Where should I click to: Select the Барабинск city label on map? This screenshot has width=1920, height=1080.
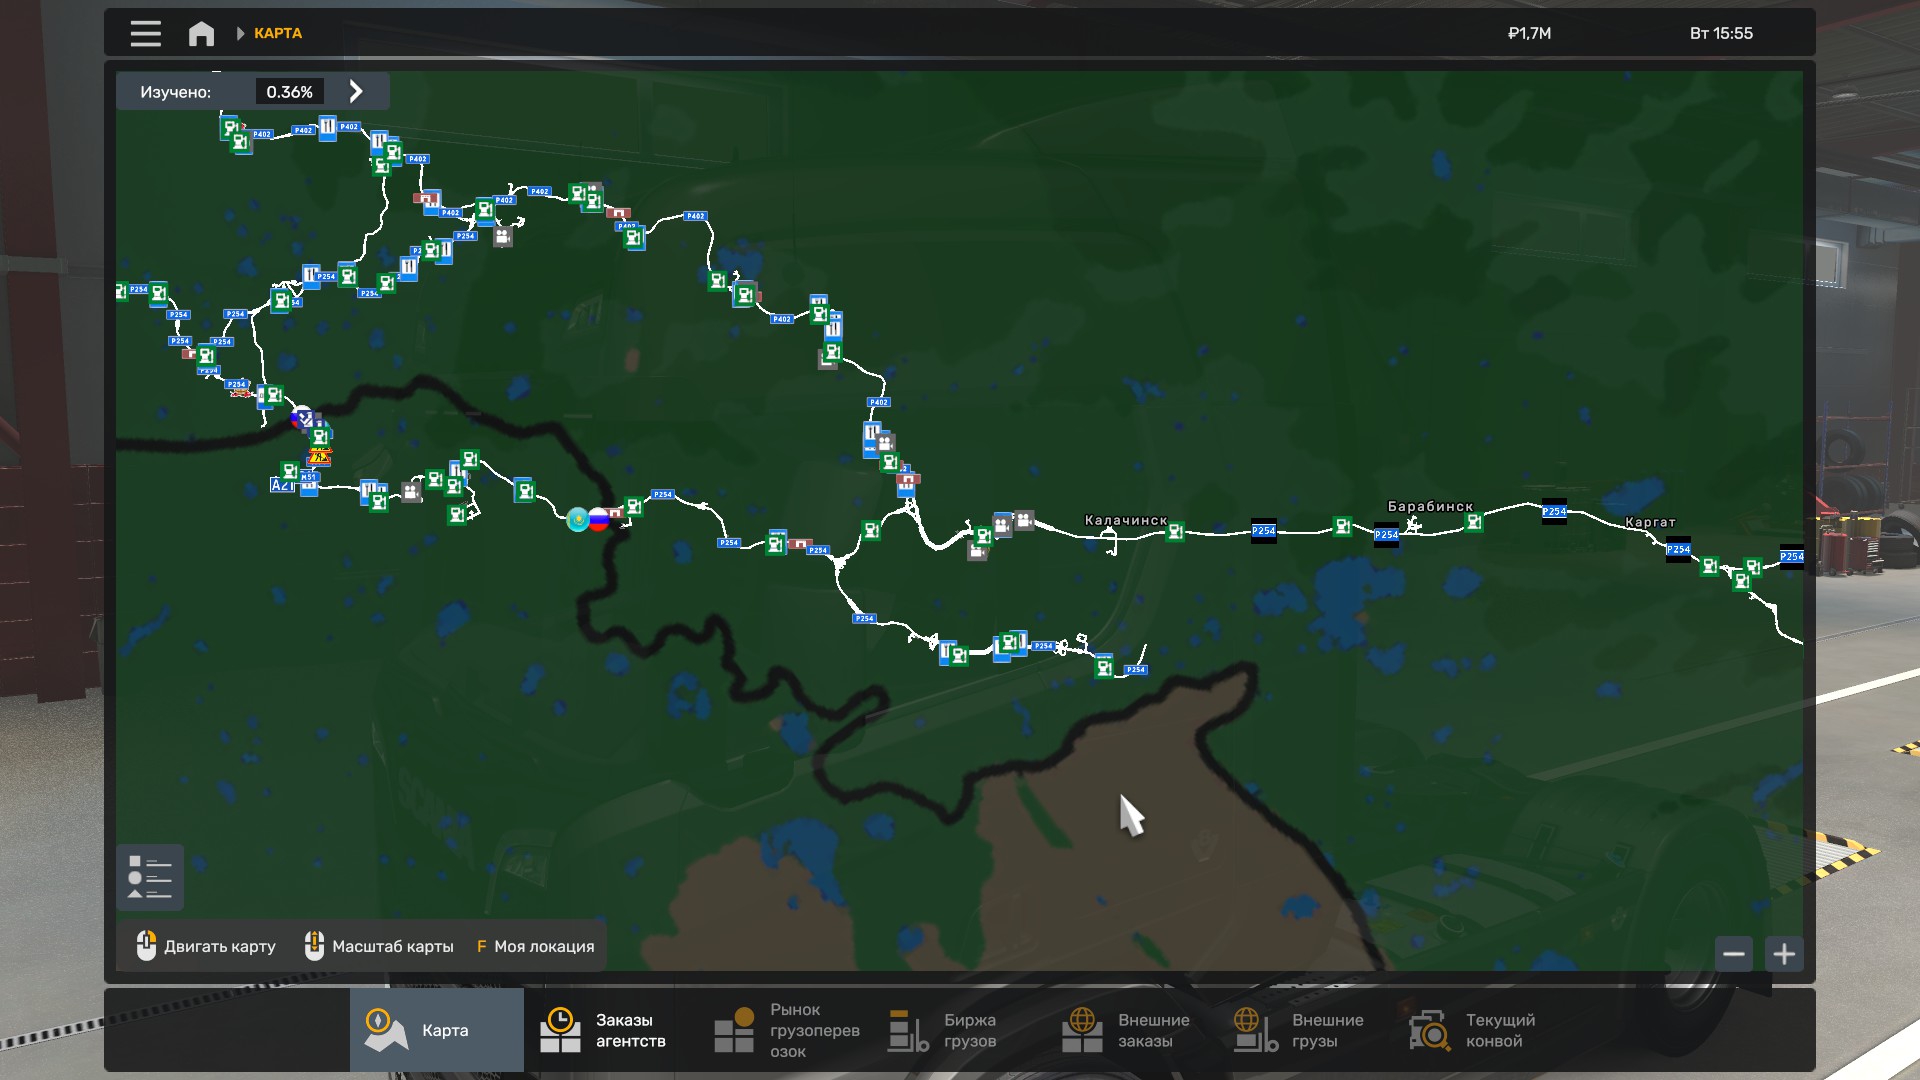point(1430,506)
